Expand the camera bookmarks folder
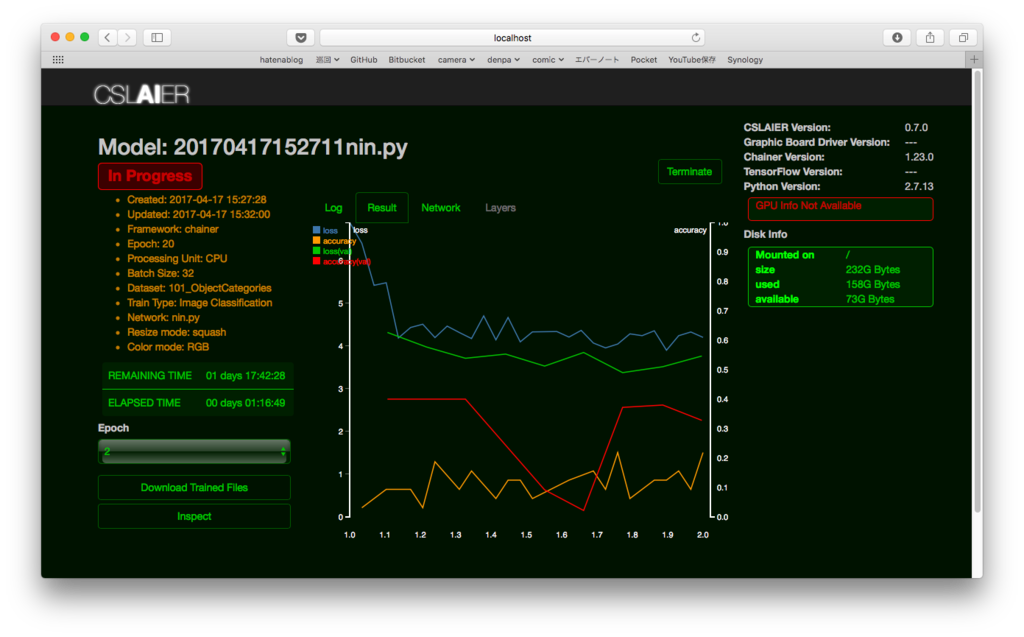 [x=456, y=59]
